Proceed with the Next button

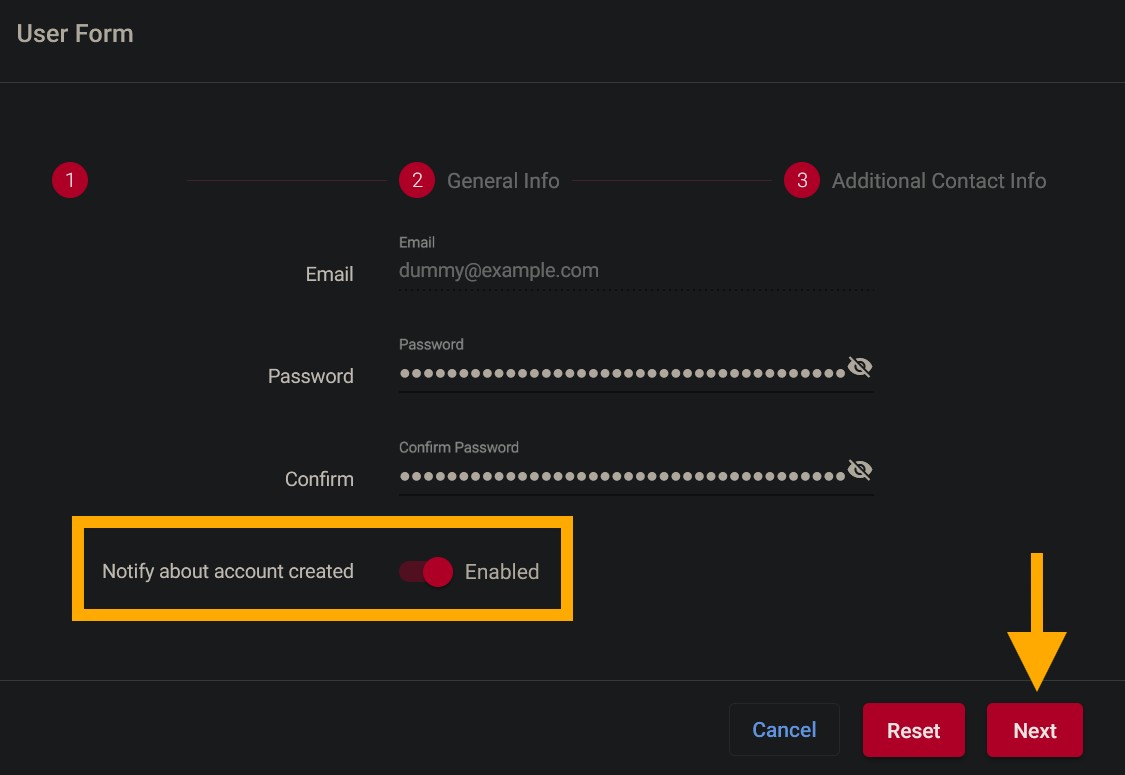[1034, 730]
